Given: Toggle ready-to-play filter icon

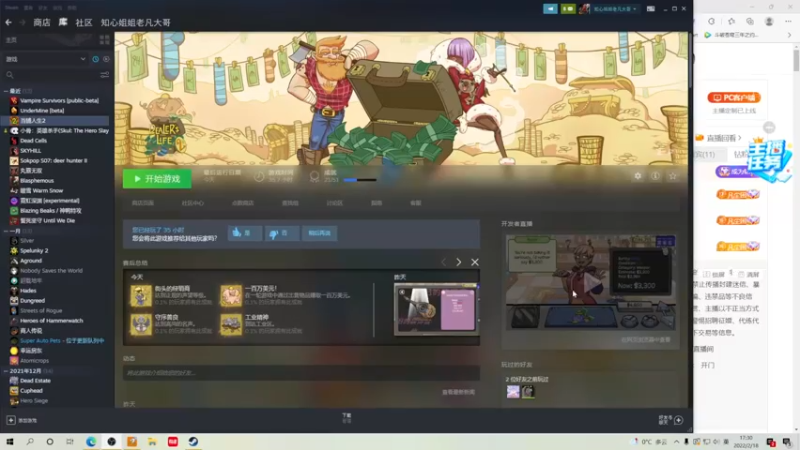Looking at the screenshot, I should (106, 59).
